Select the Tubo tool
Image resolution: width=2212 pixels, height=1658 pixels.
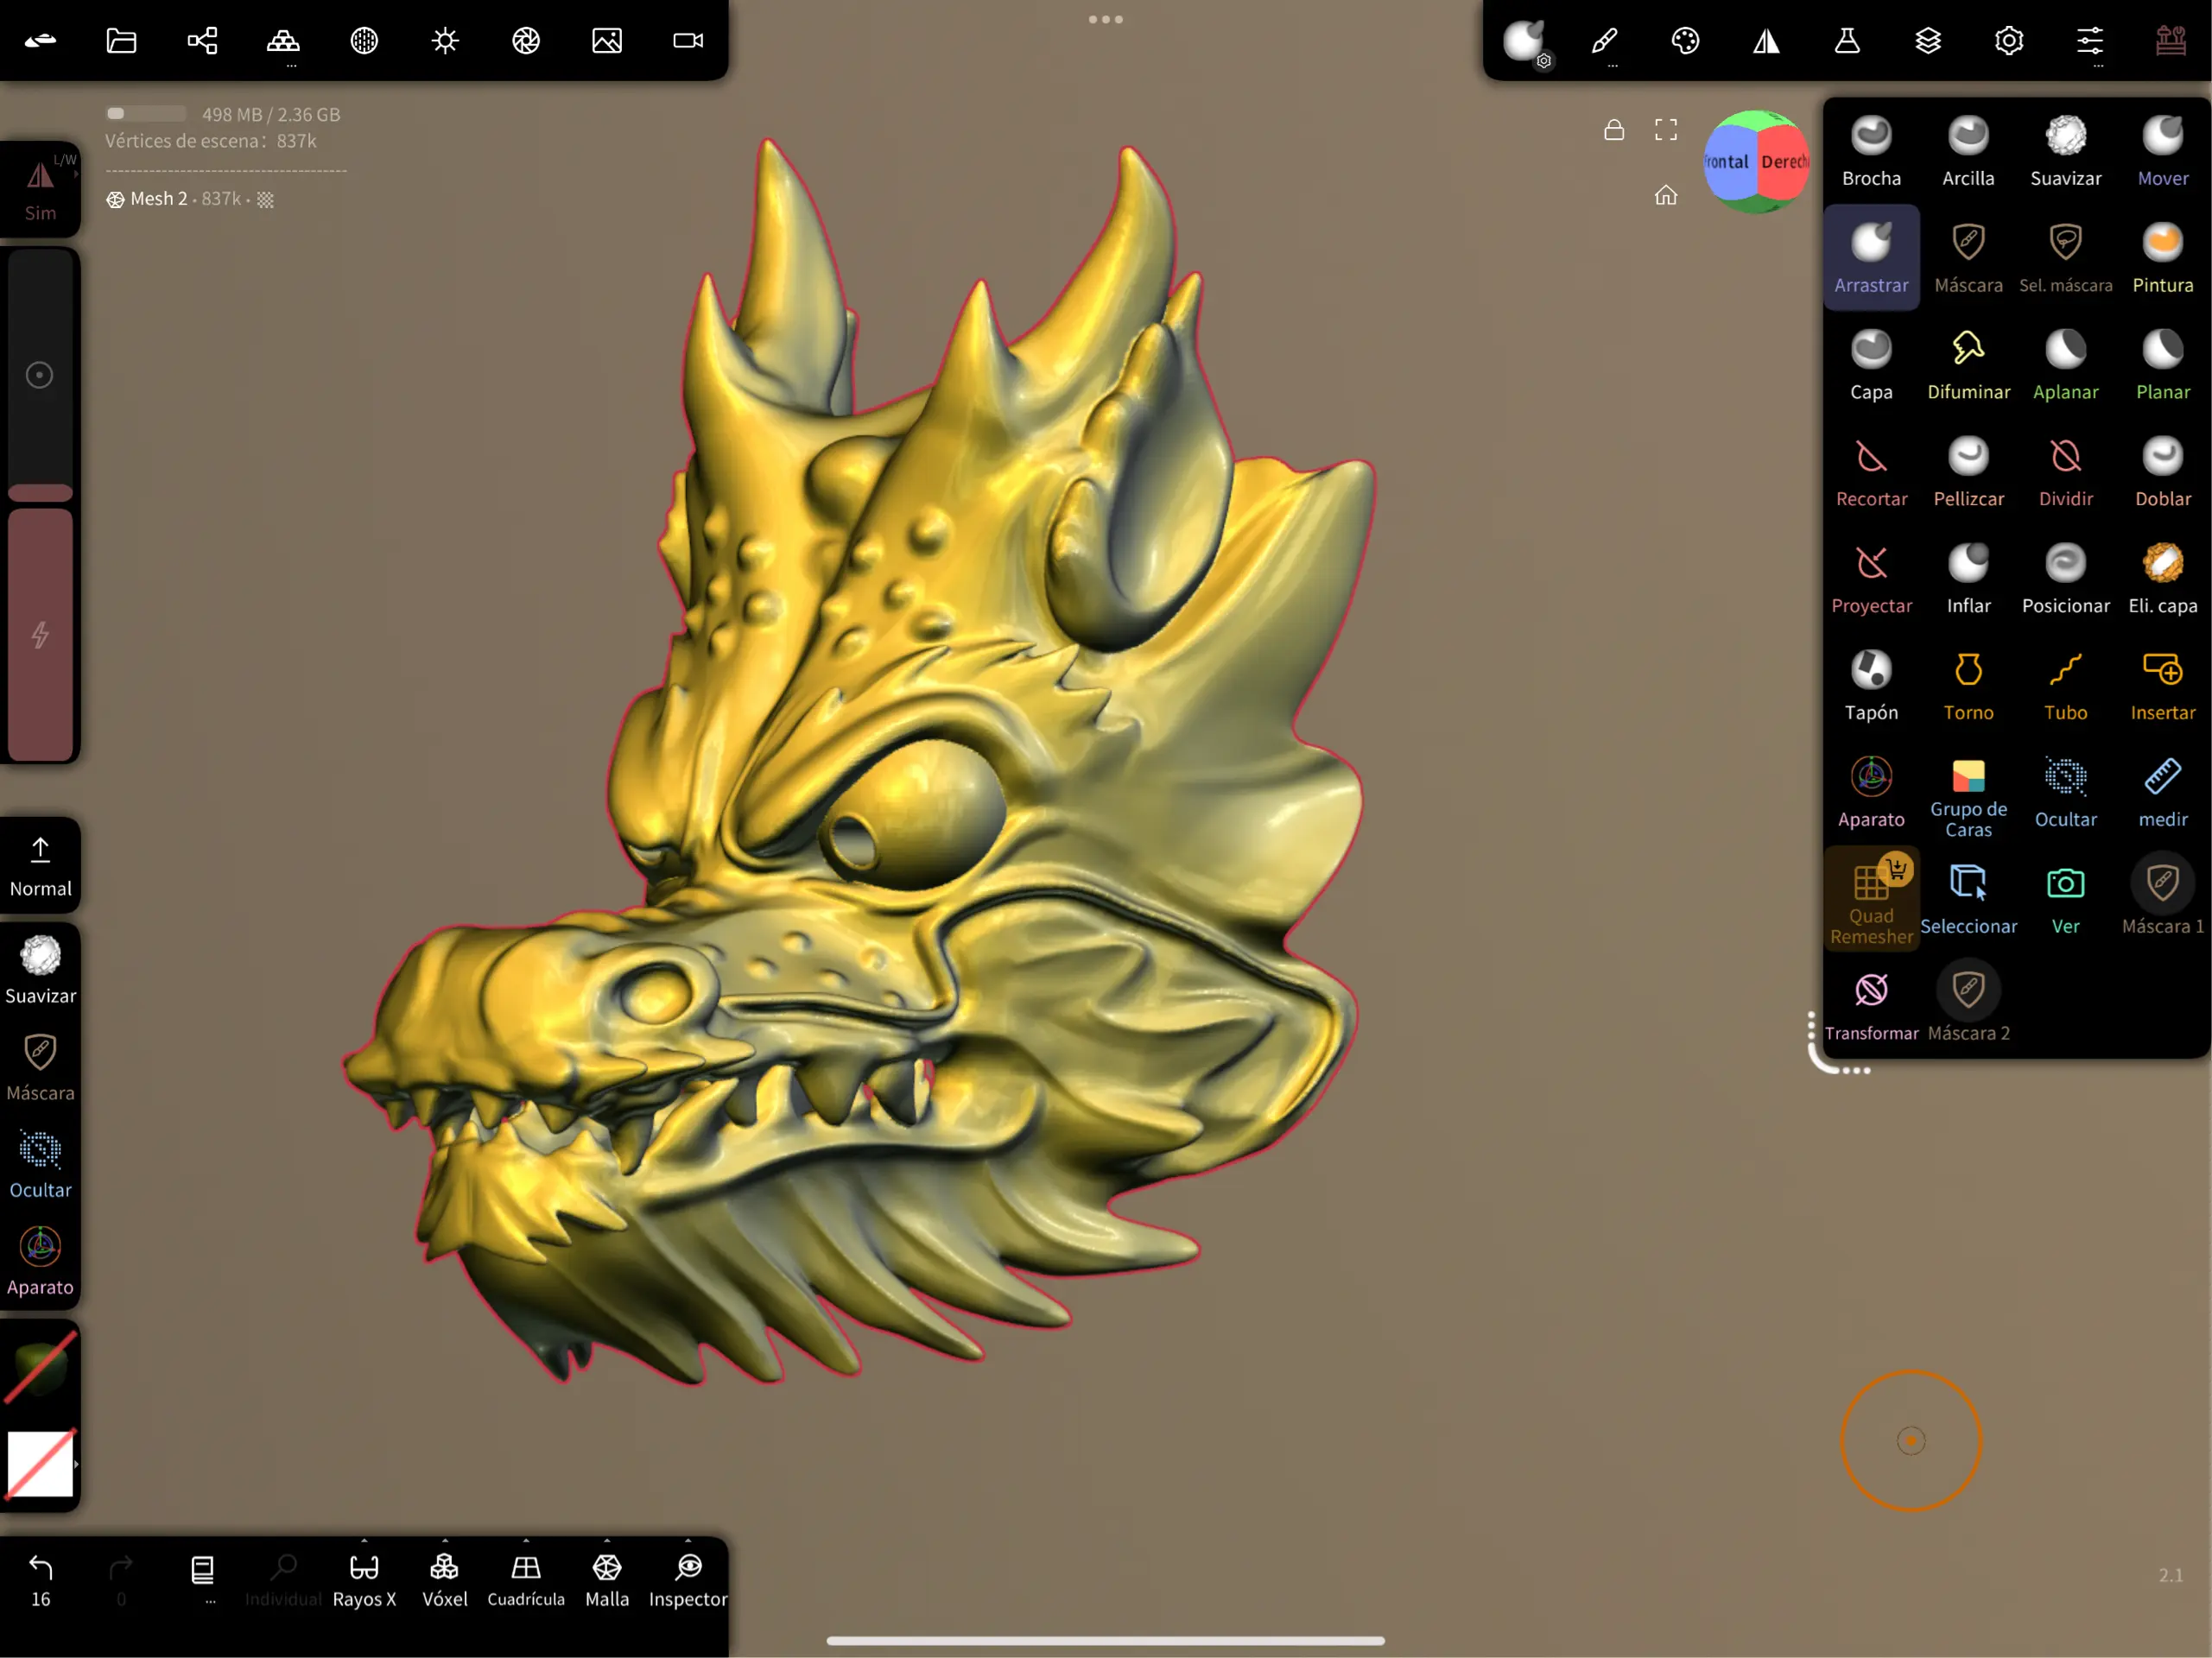point(2065,684)
